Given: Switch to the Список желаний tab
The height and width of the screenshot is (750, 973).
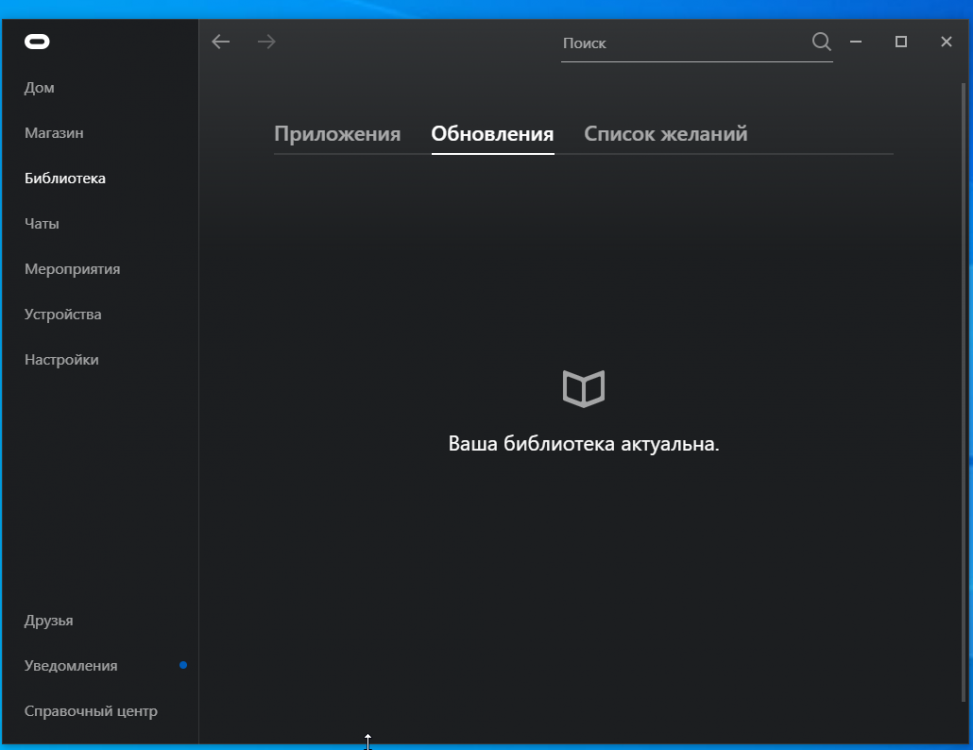Looking at the screenshot, I should click(666, 134).
